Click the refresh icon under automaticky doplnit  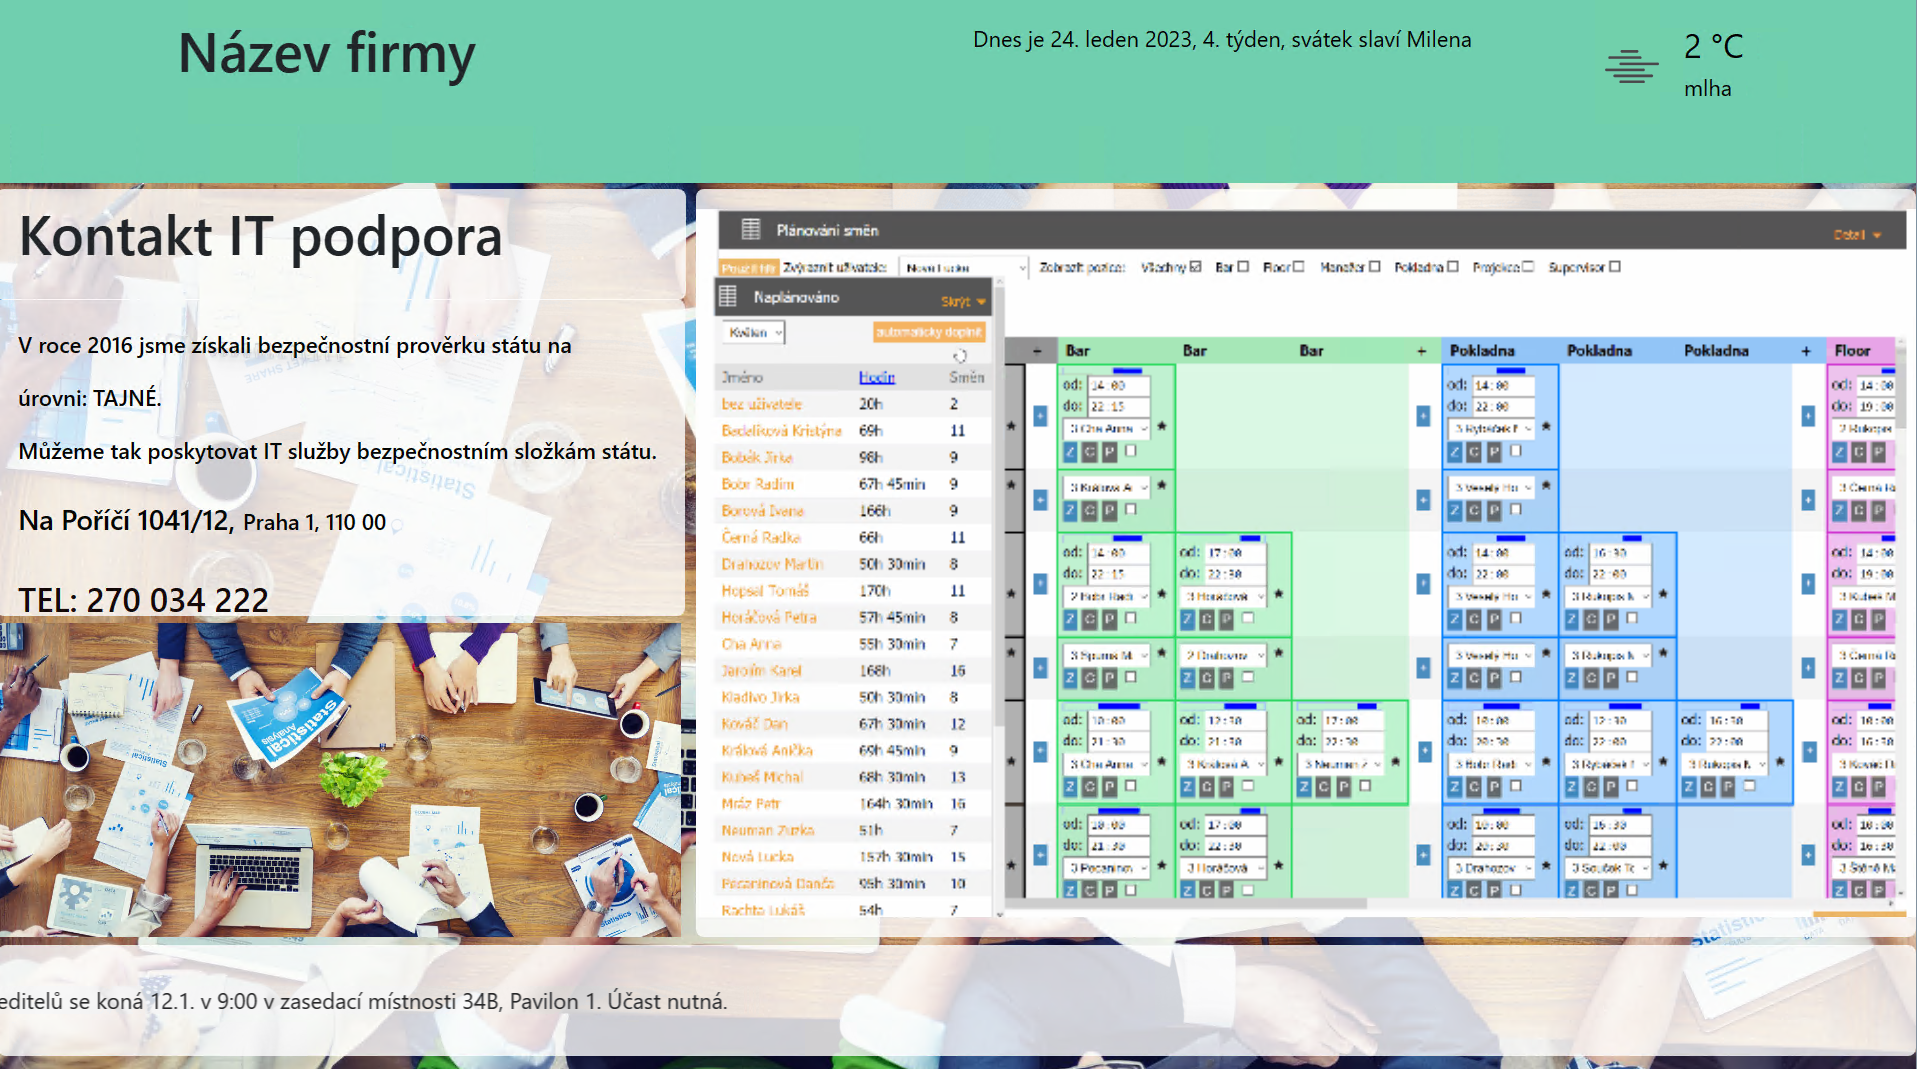pos(960,355)
